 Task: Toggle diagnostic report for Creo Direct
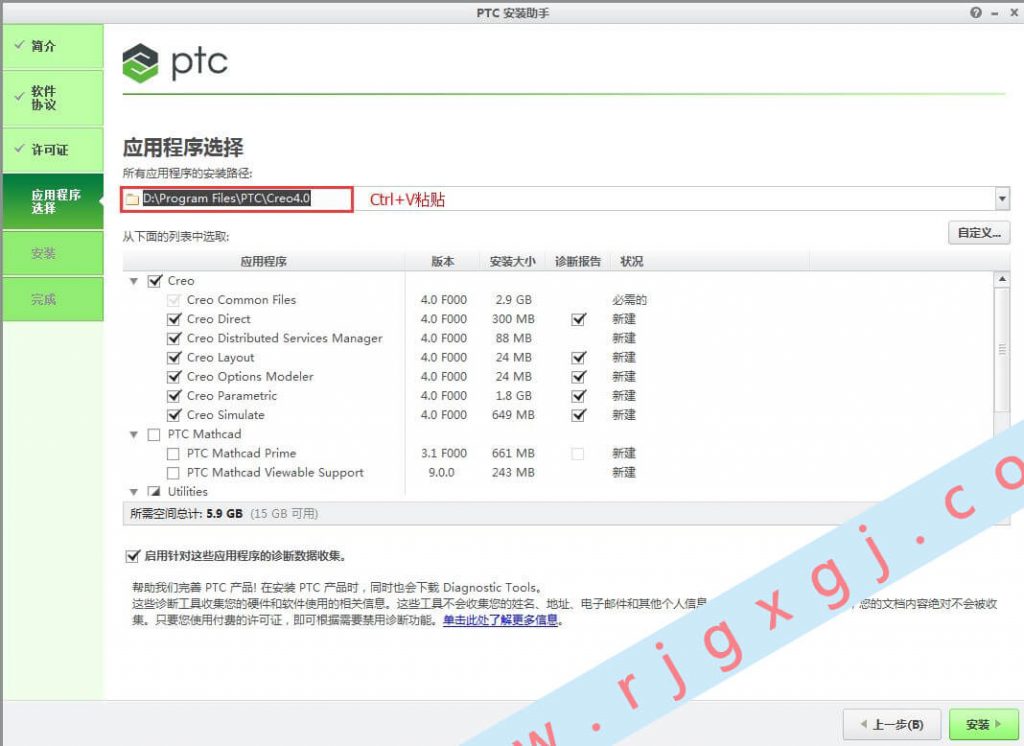579,319
